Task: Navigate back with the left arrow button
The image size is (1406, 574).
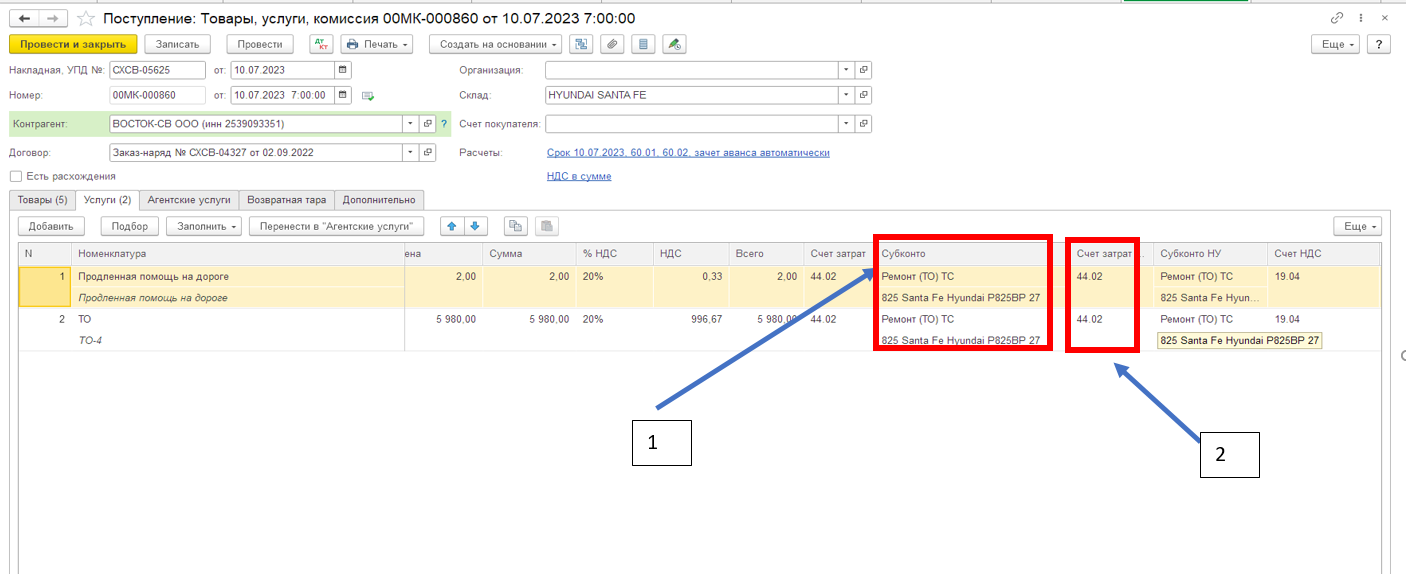Action: [x=24, y=19]
